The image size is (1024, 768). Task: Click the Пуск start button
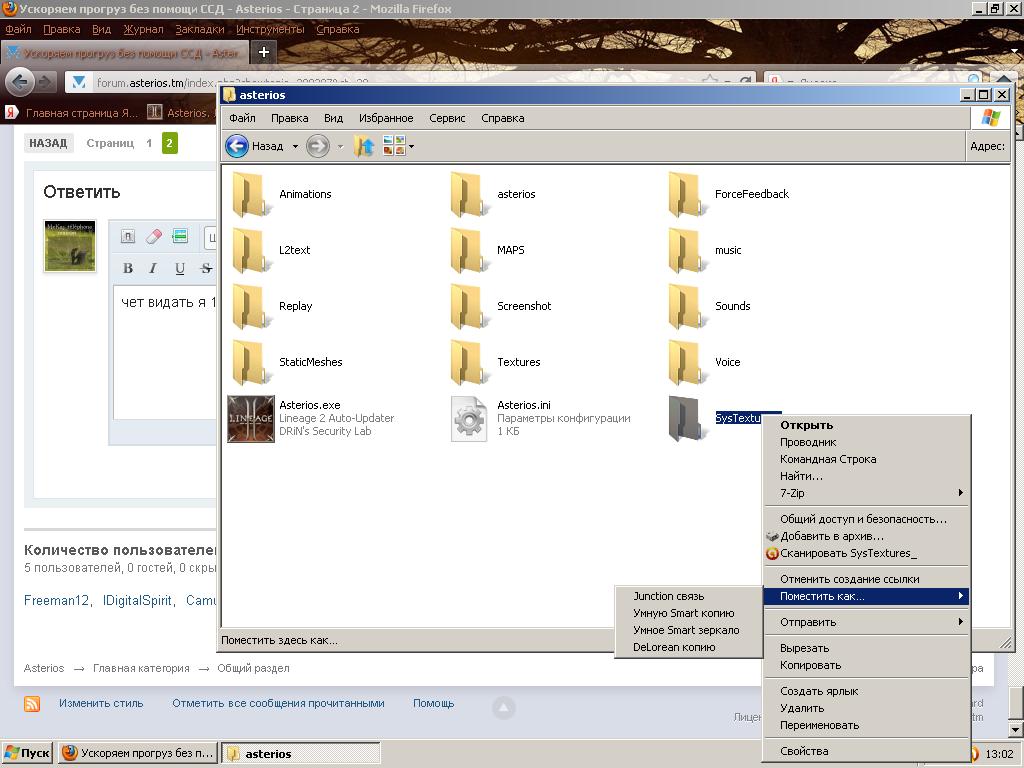pyautogui.click(x=28, y=753)
